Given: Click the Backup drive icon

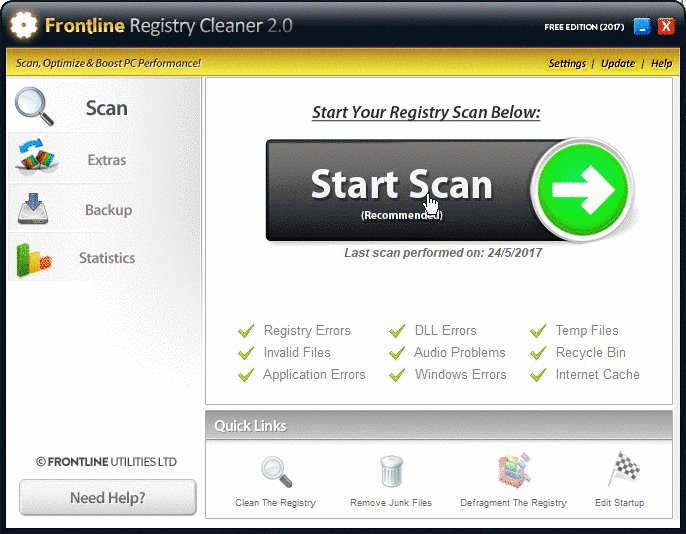Looking at the screenshot, I should [33, 209].
